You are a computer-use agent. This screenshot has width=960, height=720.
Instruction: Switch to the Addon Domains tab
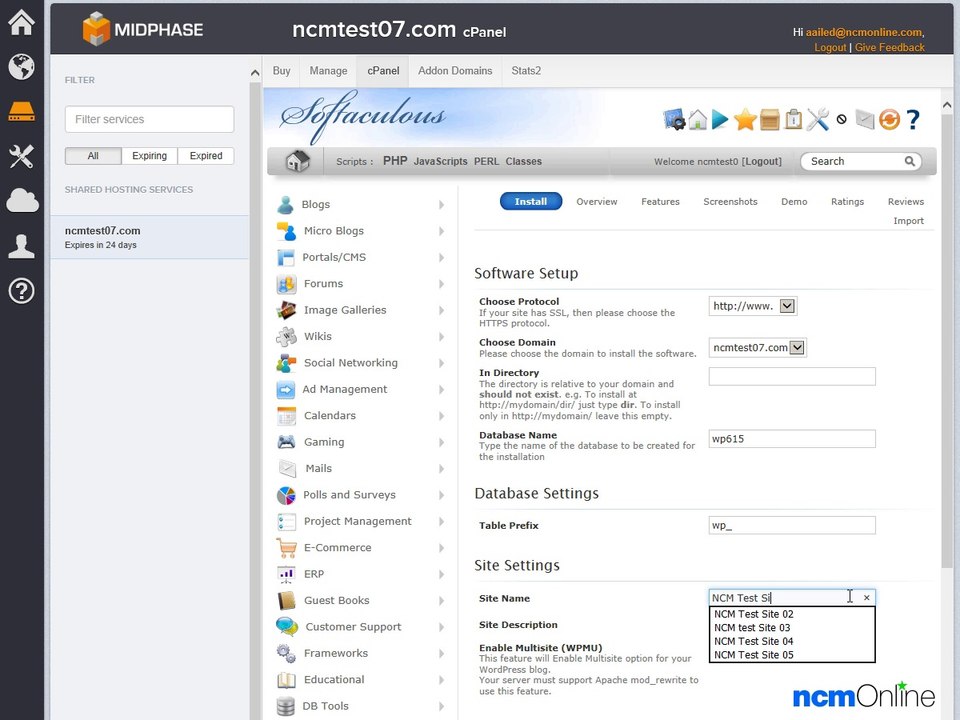(x=455, y=71)
